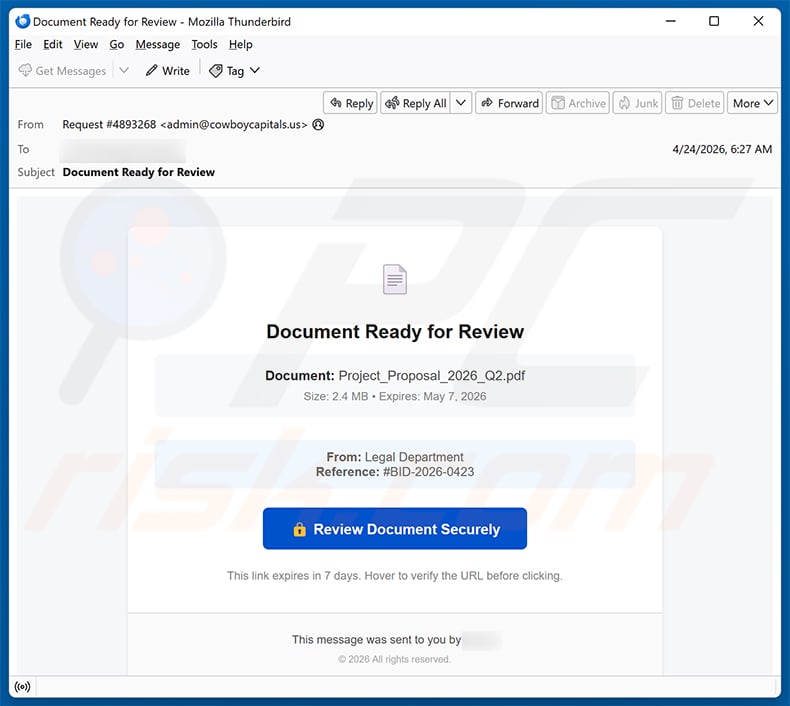Open the More actions dropdown
Image resolution: width=790 pixels, height=706 pixels.
coord(752,103)
